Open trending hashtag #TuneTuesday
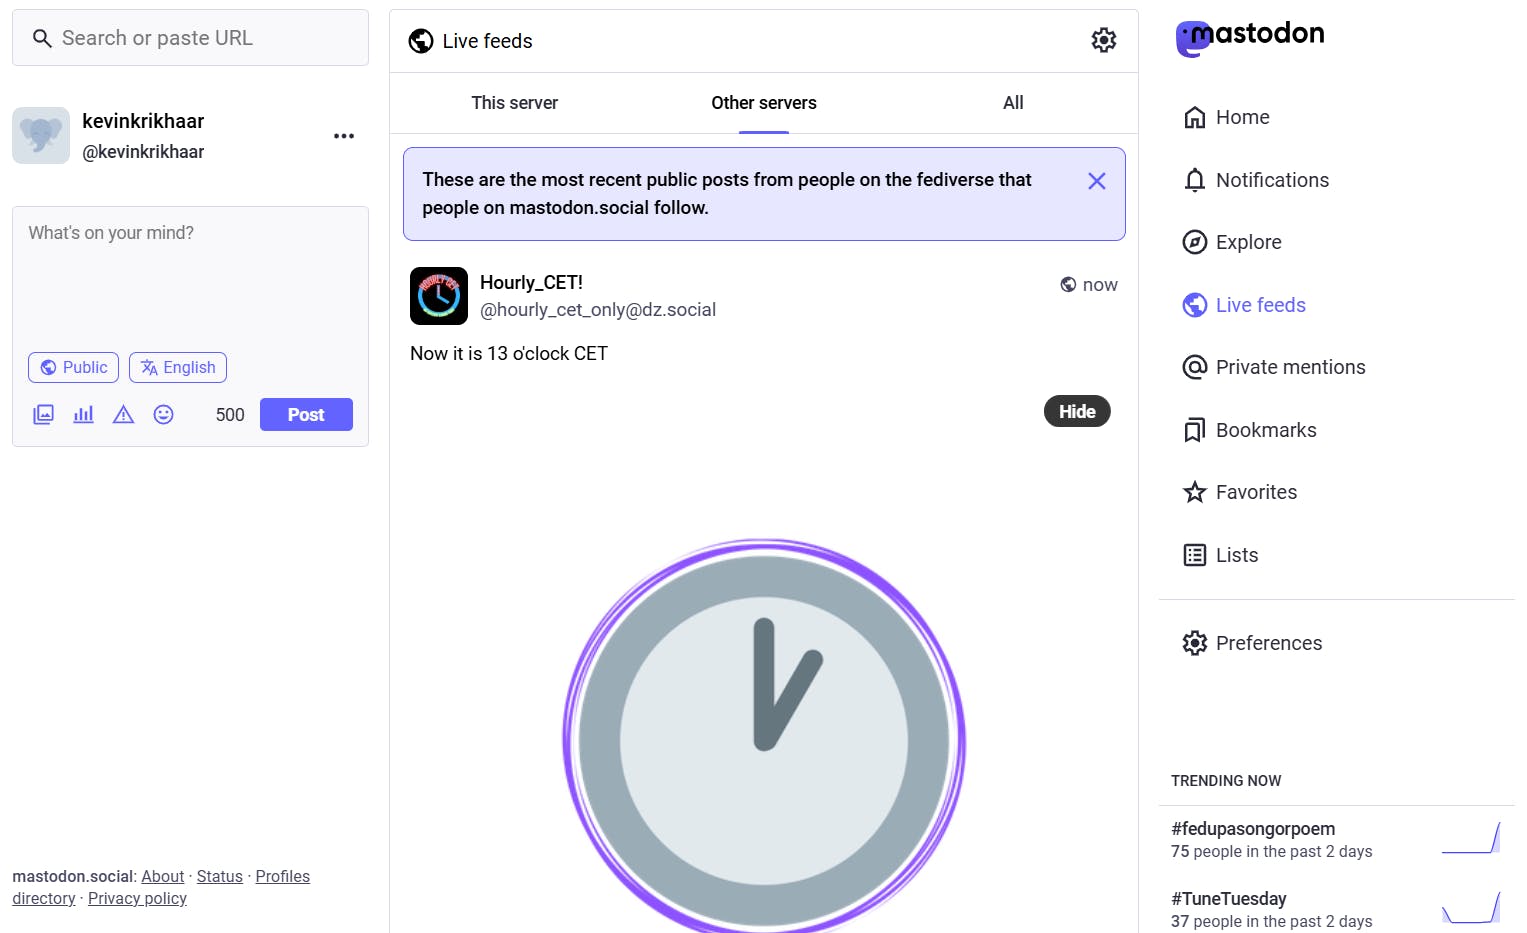 1228,898
